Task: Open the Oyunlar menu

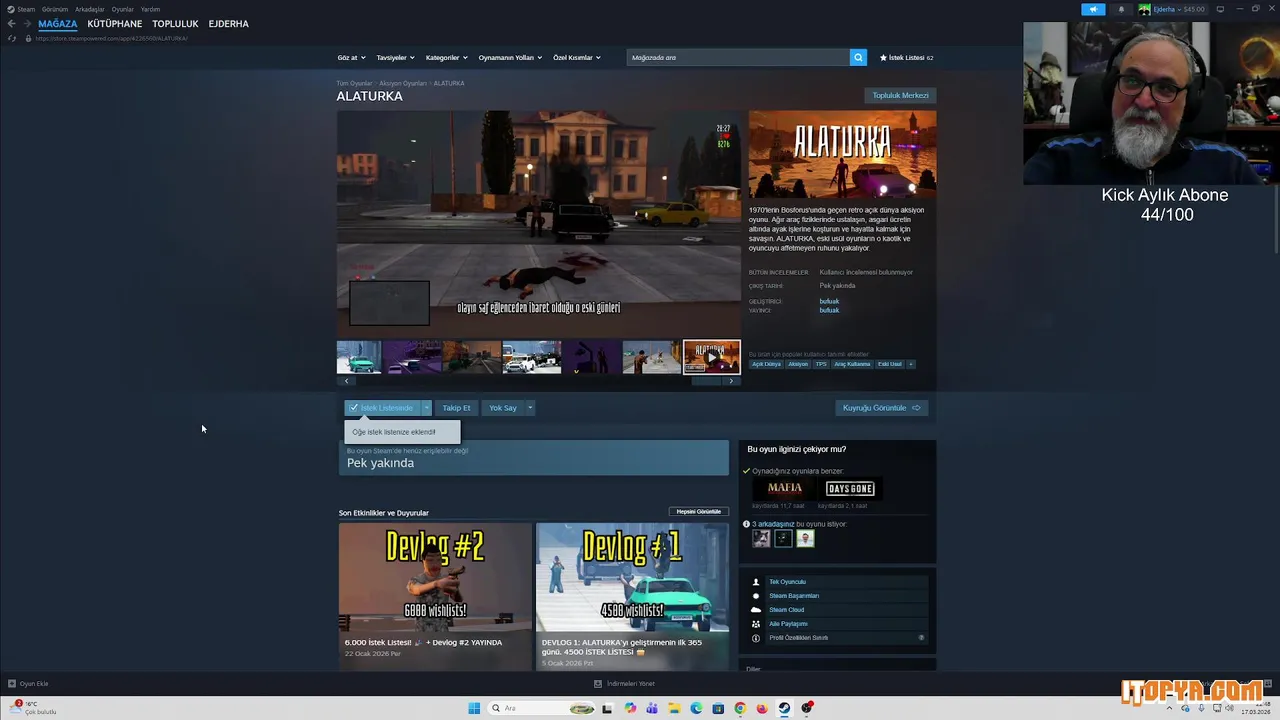Action: [x=123, y=9]
